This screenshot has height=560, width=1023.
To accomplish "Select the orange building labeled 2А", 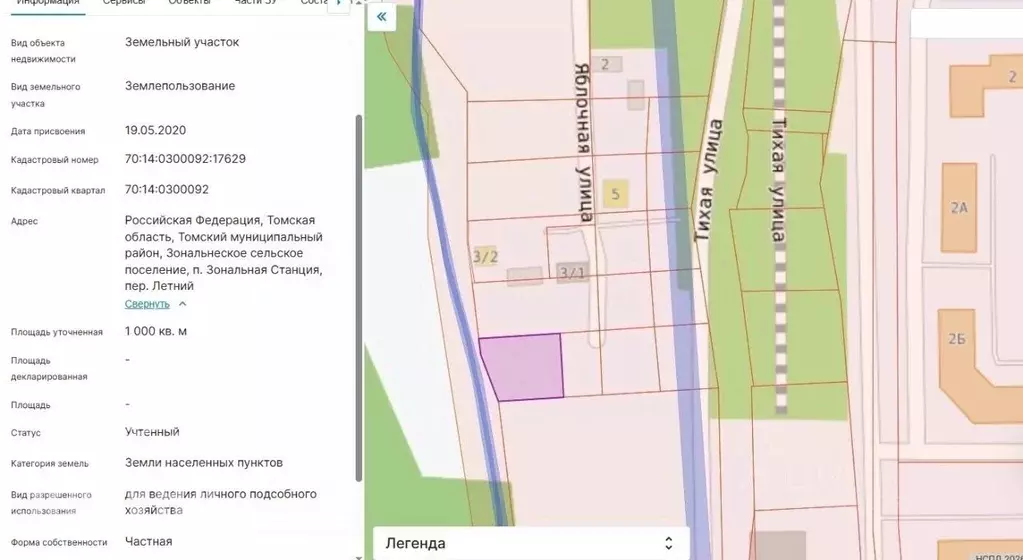I will point(960,208).
